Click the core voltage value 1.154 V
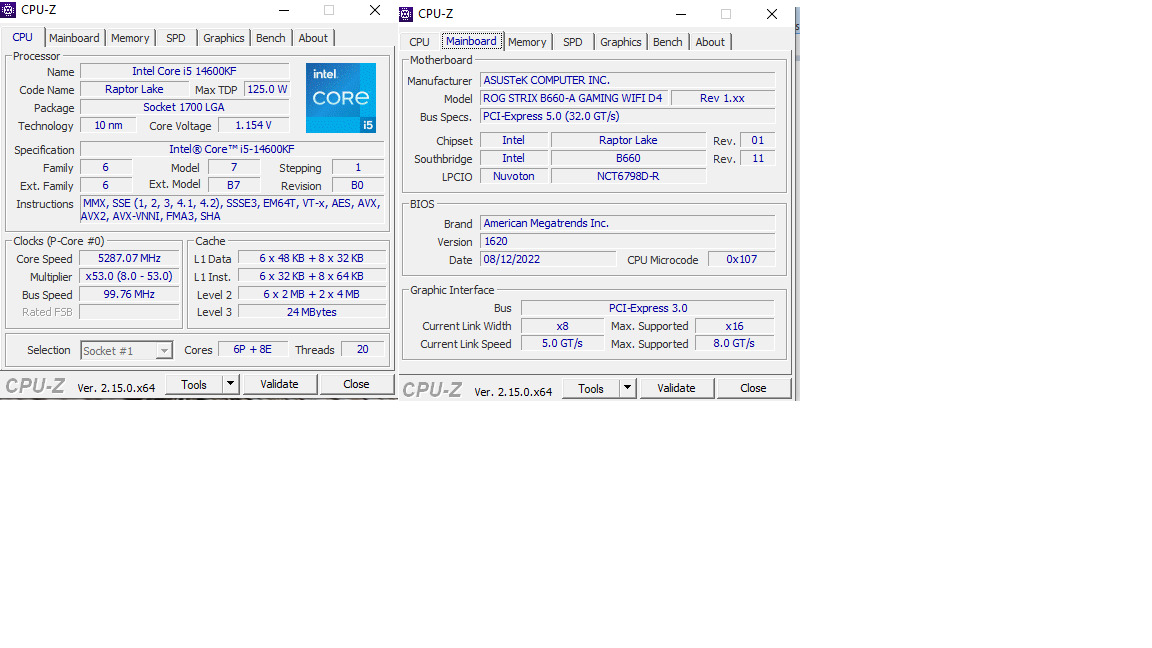This screenshot has width=1152, height=648. 253,126
